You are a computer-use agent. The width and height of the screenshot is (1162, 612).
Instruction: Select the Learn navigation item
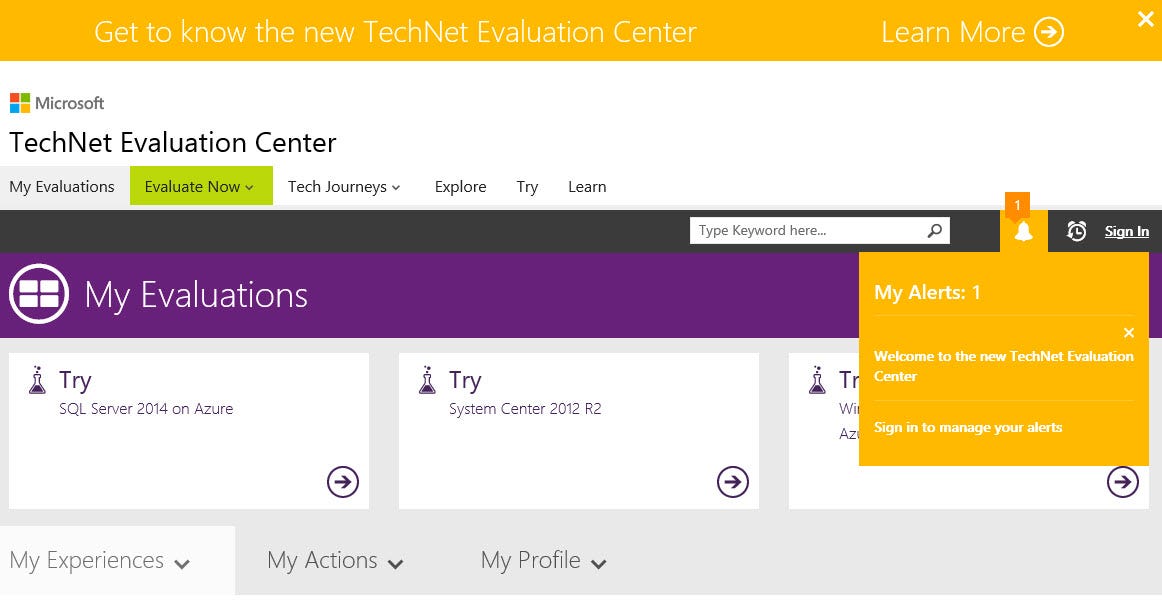[x=587, y=186]
